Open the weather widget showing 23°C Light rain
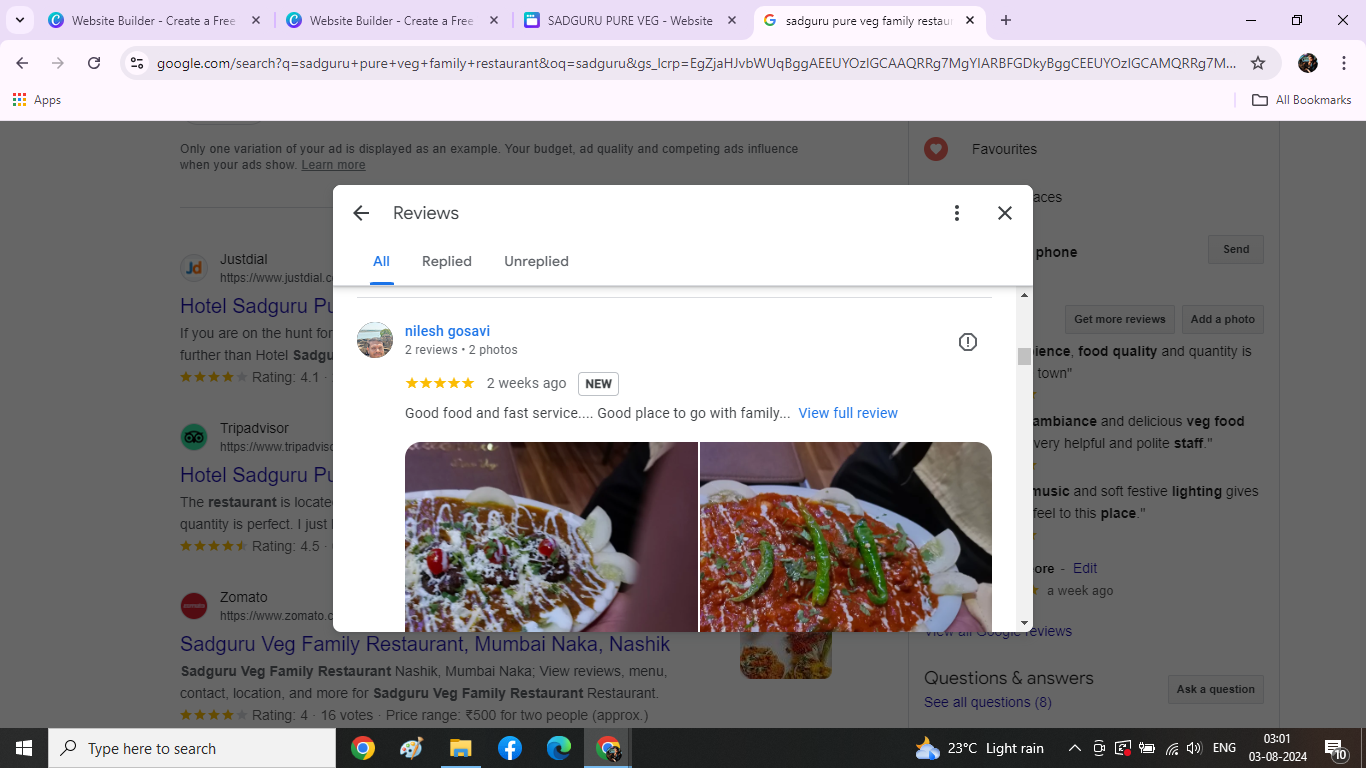Viewport: 1366px width, 768px height. 979,748
